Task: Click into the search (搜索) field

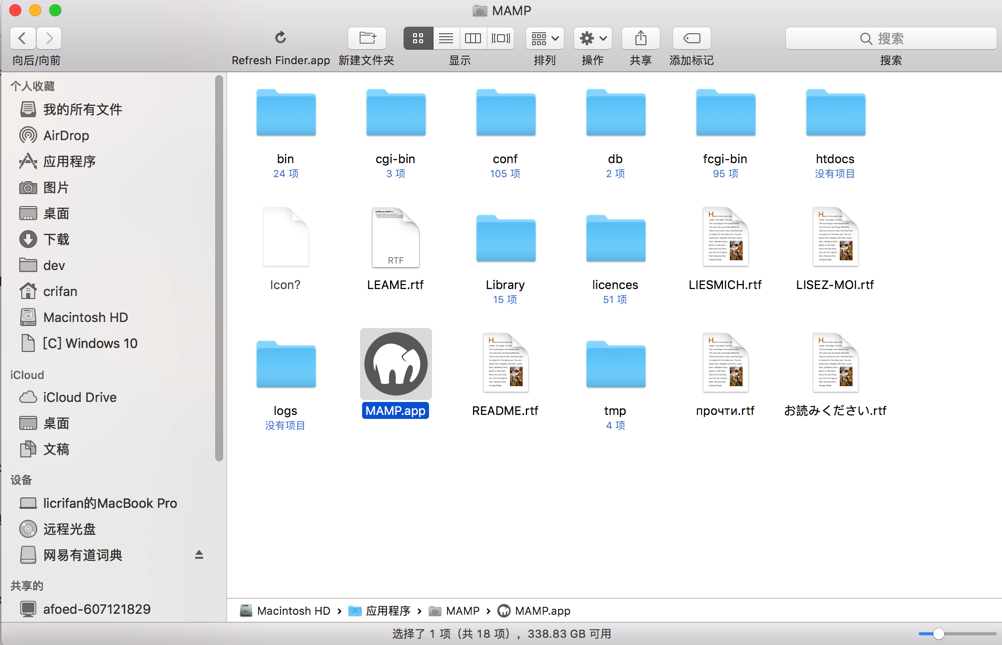Action: coord(891,38)
